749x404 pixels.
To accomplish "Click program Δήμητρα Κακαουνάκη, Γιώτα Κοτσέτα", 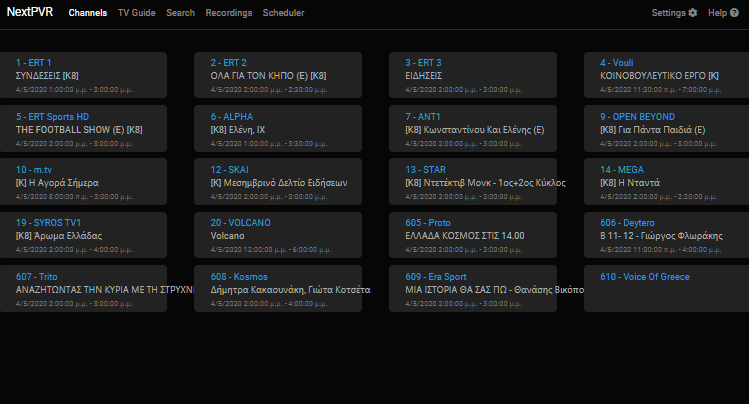I will (x=290, y=289).
